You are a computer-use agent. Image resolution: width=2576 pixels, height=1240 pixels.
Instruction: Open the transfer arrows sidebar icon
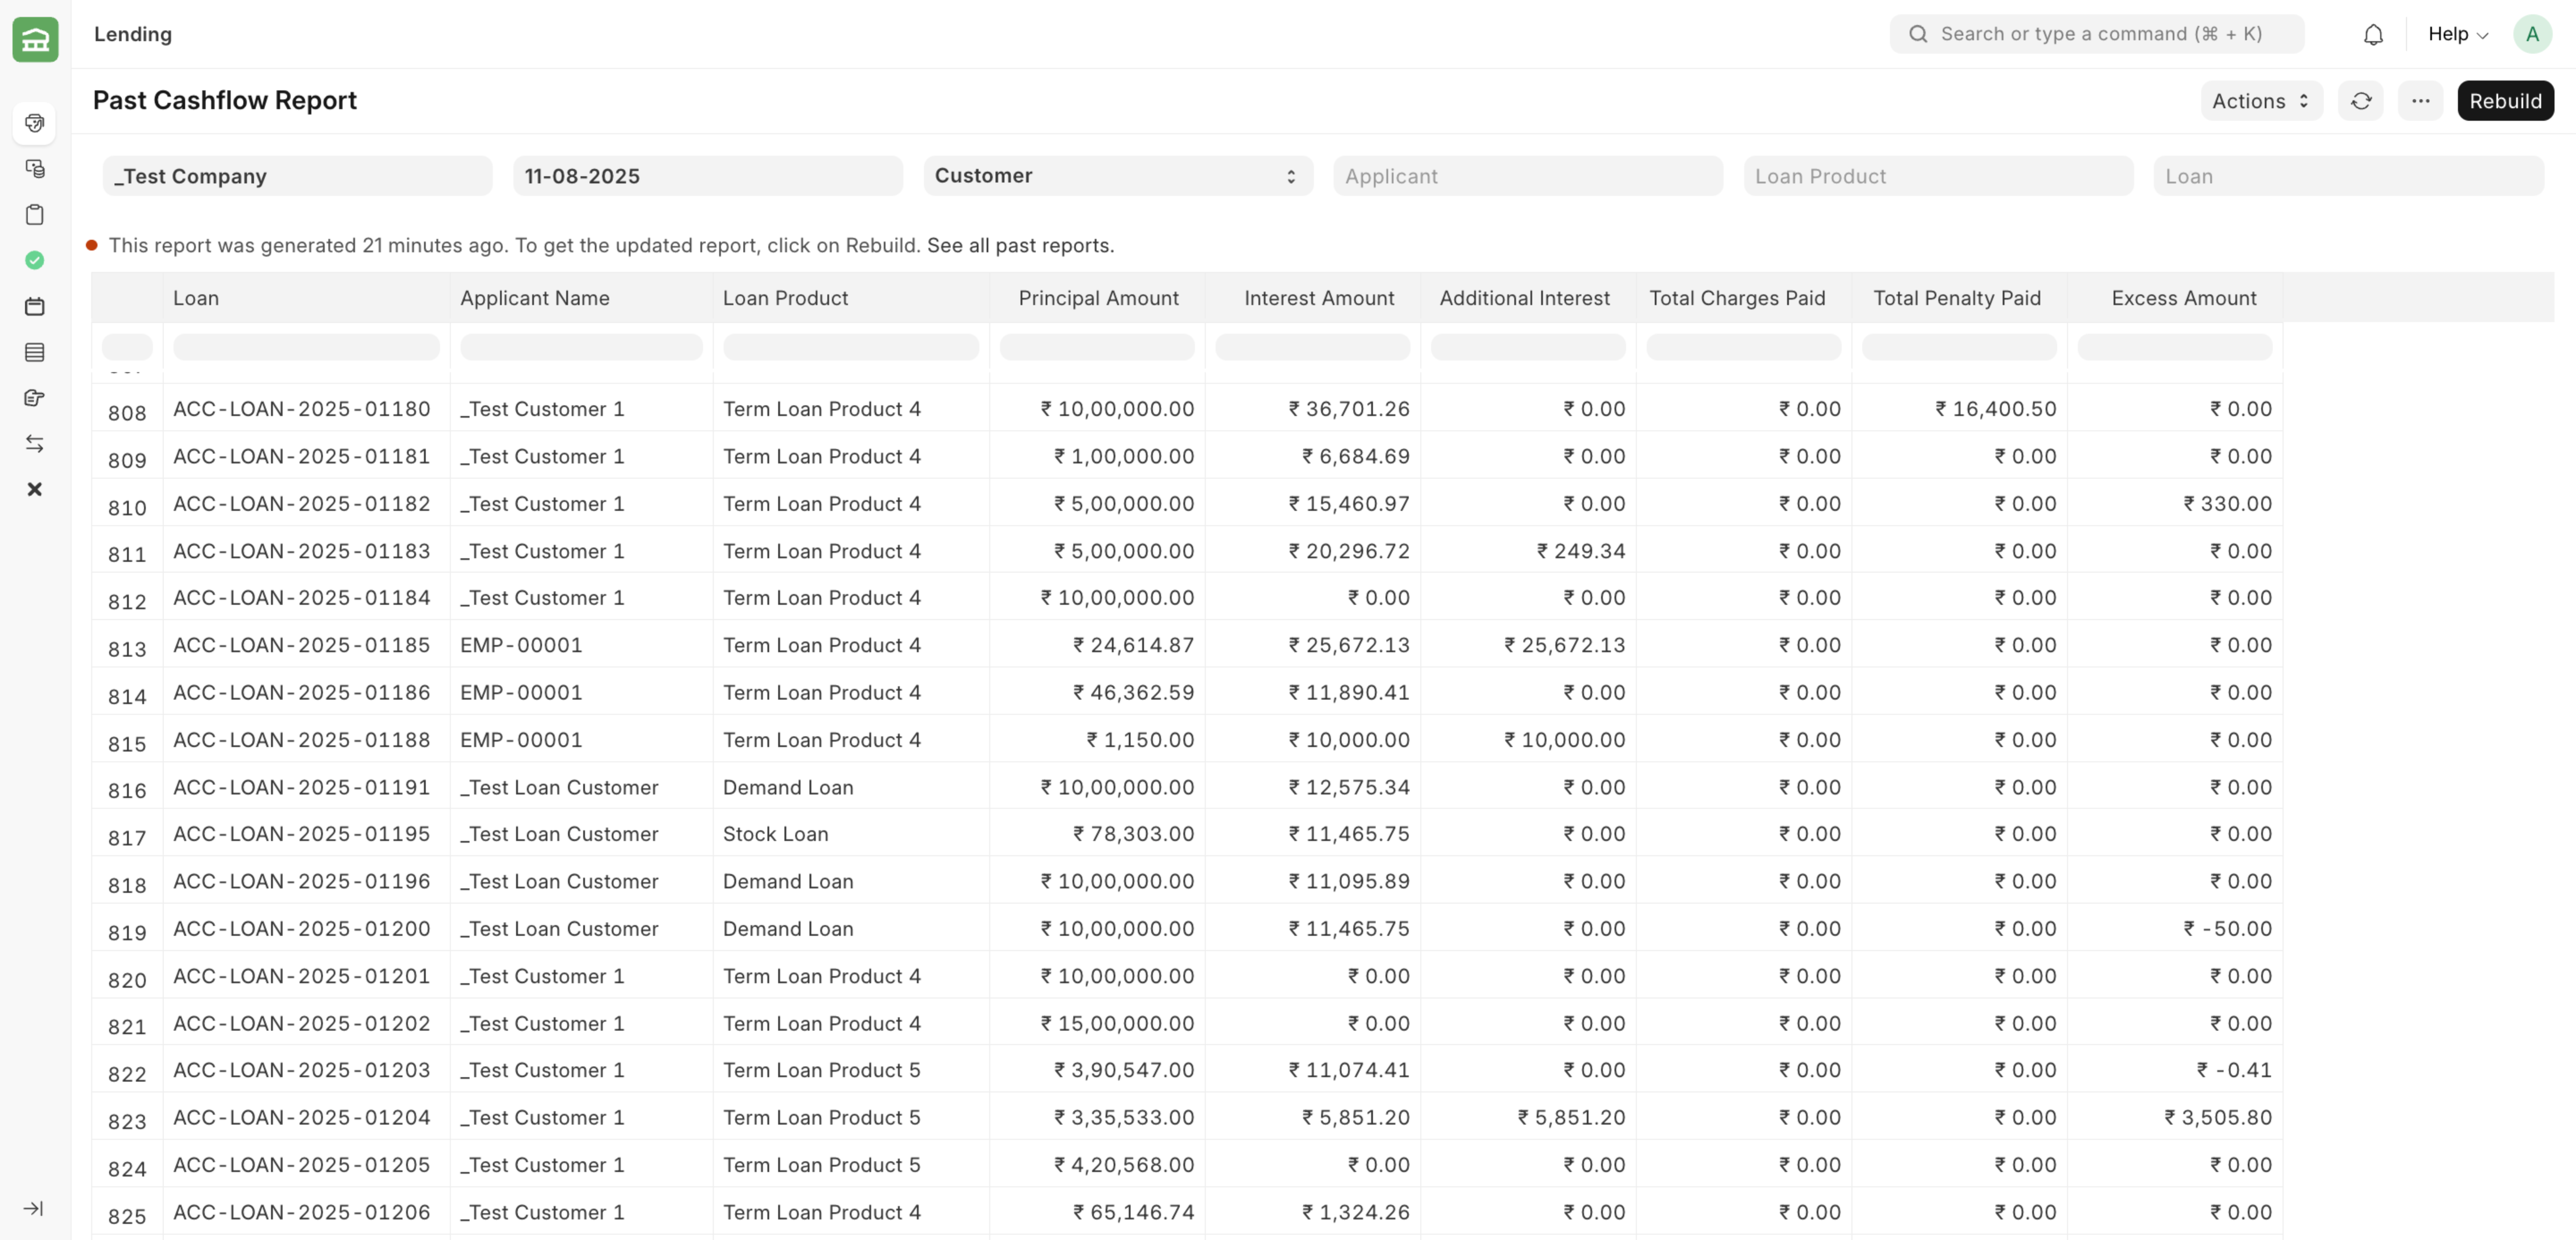[x=35, y=444]
